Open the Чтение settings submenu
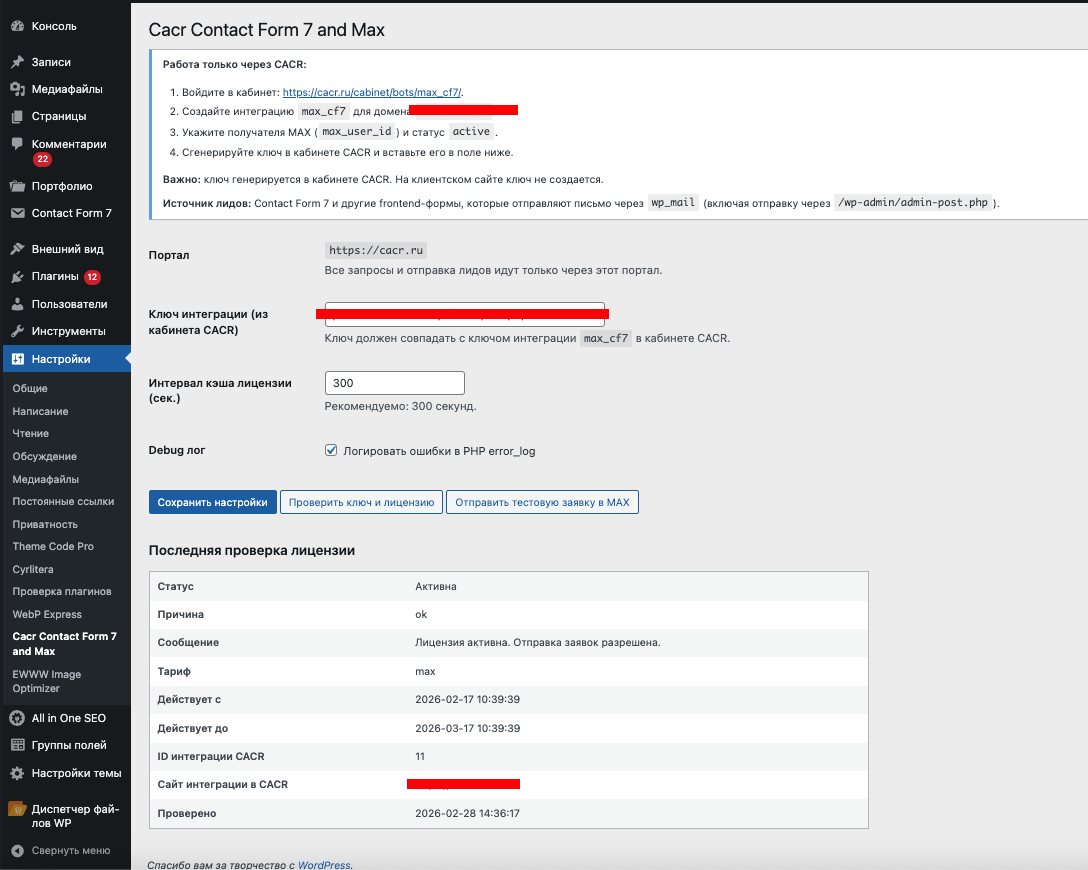This screenshot has width=1088, height=870. 31,434
